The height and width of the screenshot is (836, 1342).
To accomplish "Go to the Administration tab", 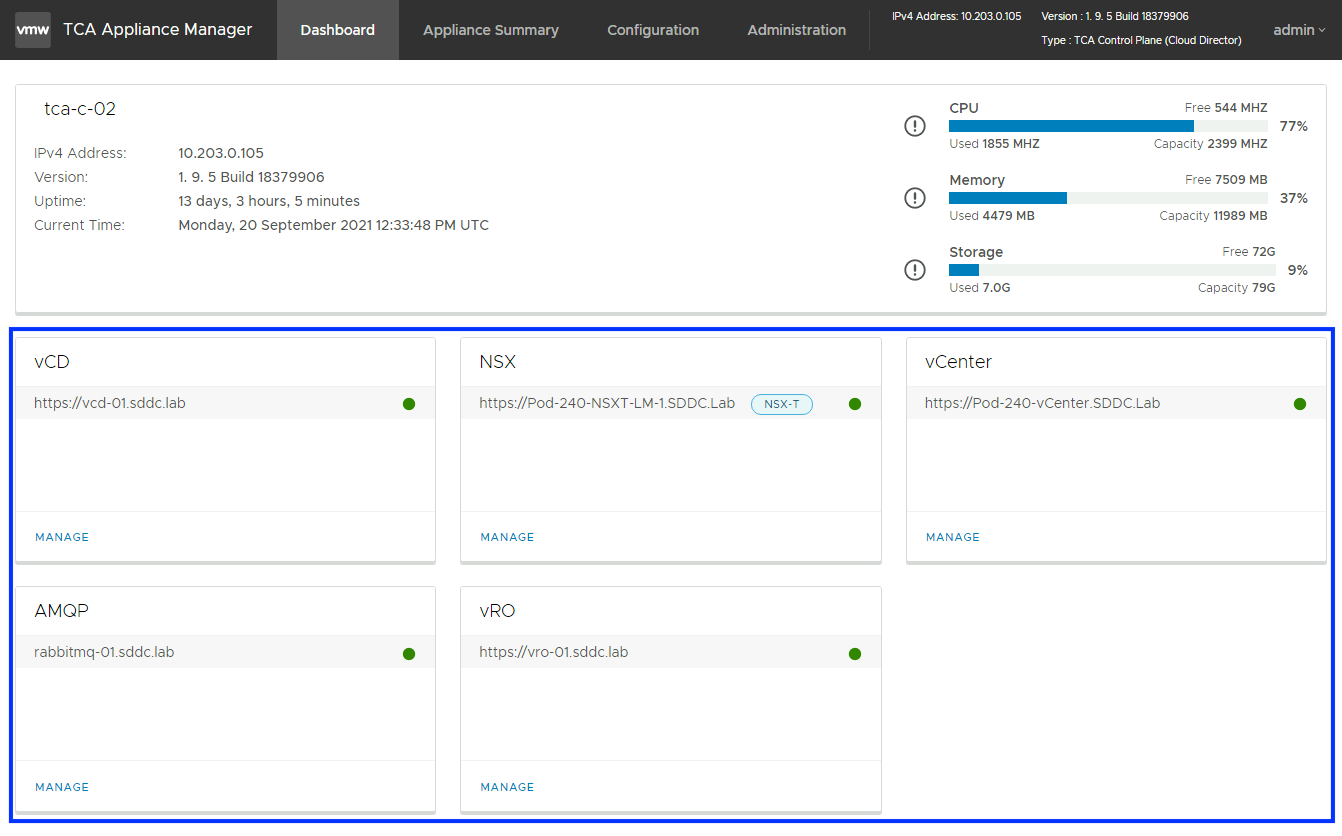I will tap(796, 30).
